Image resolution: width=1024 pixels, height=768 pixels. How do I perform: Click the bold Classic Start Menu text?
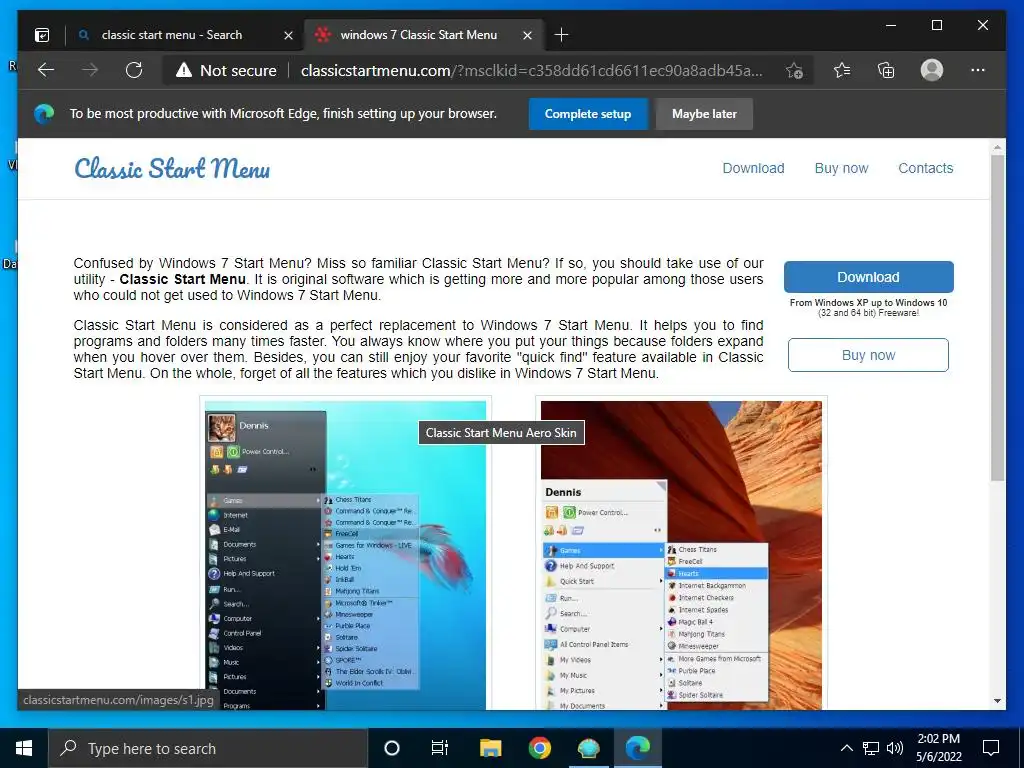click(182, 280)
